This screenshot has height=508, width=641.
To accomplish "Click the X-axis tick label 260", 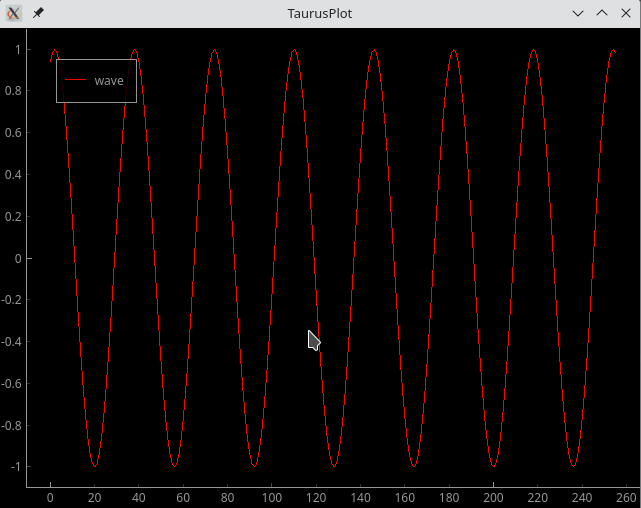I will coord(627,497).
